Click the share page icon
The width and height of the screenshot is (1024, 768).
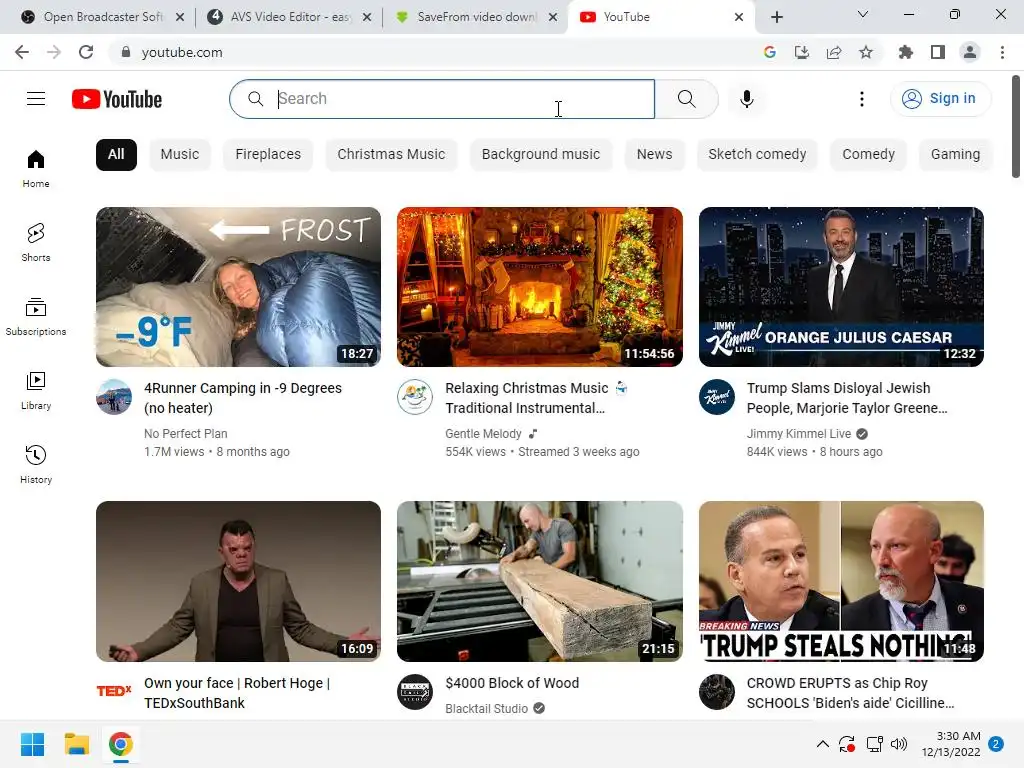(834, 52)
